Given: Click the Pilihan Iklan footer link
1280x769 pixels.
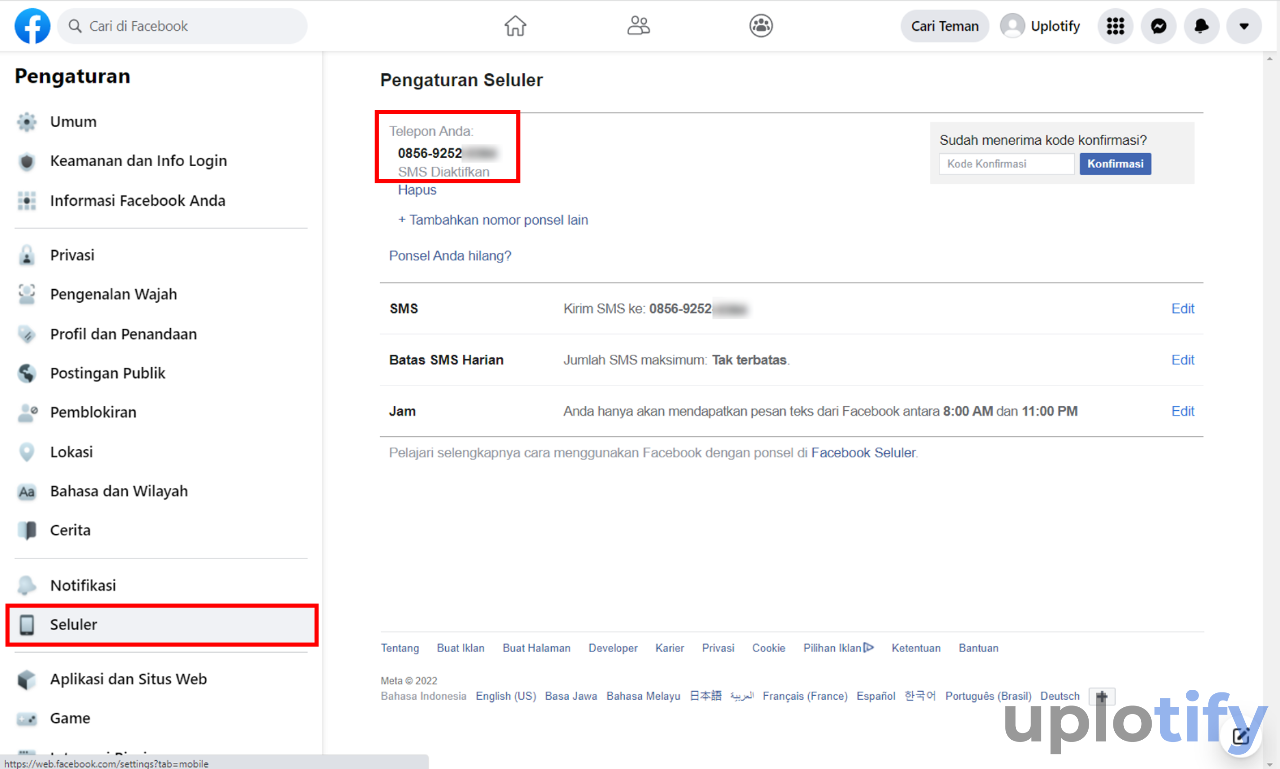Looking at the screenshot, I should (838, 648).
